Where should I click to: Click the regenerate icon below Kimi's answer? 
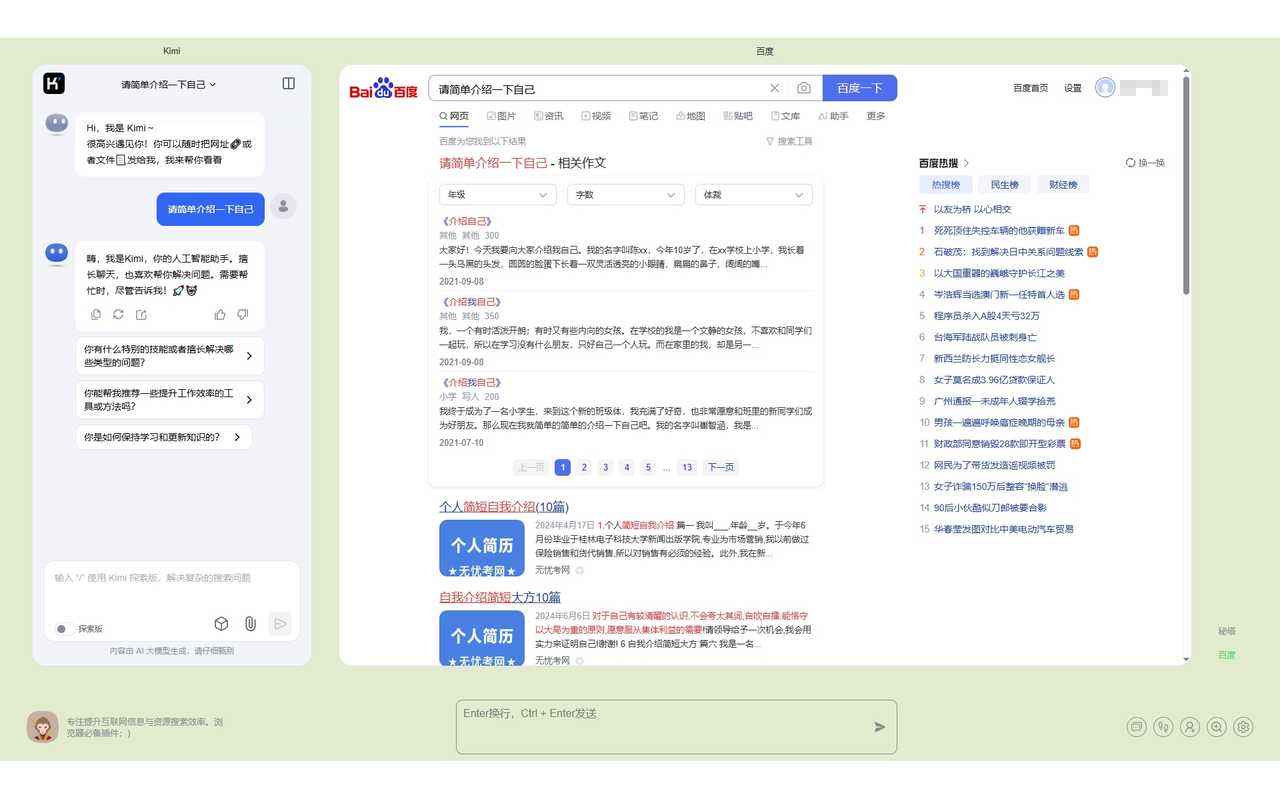[119, 314]
